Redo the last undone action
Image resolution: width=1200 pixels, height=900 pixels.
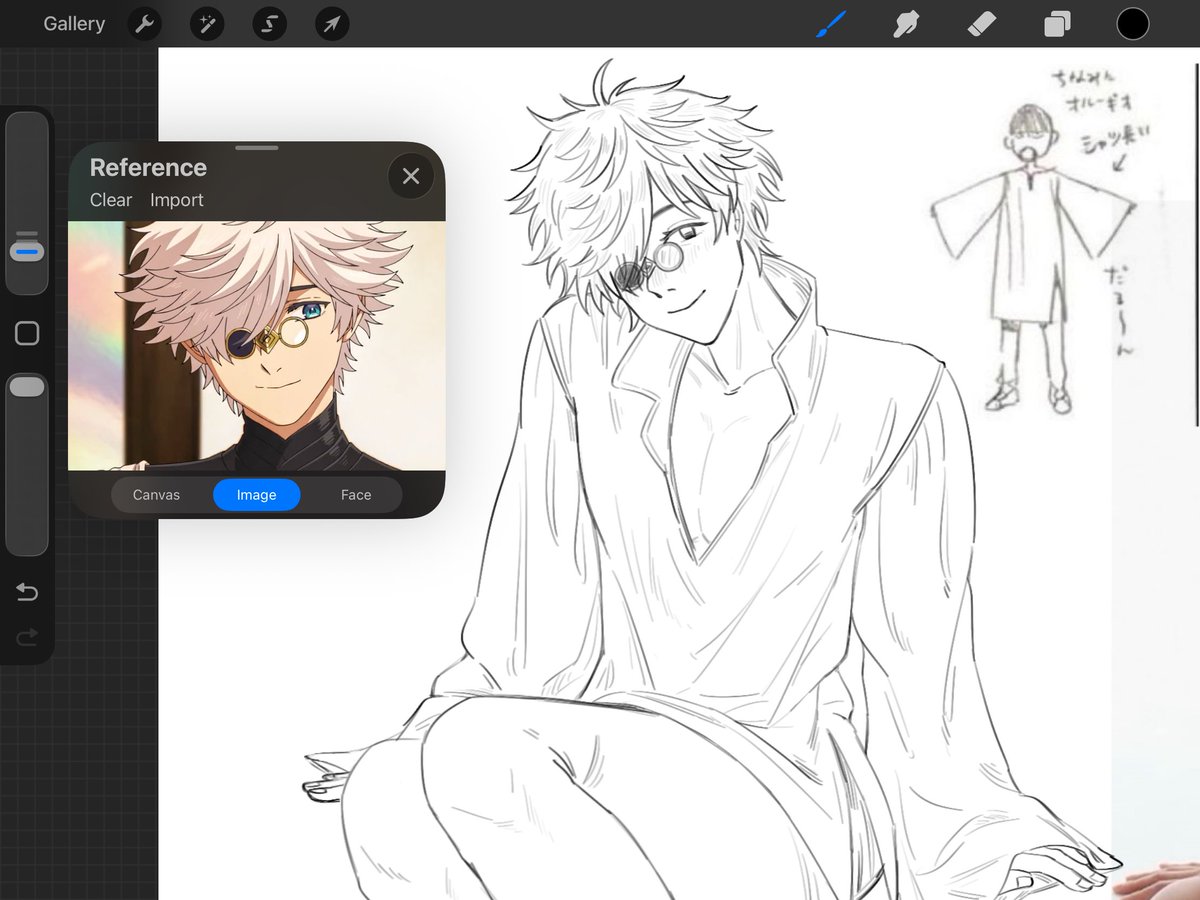click(x=27, y=636)
